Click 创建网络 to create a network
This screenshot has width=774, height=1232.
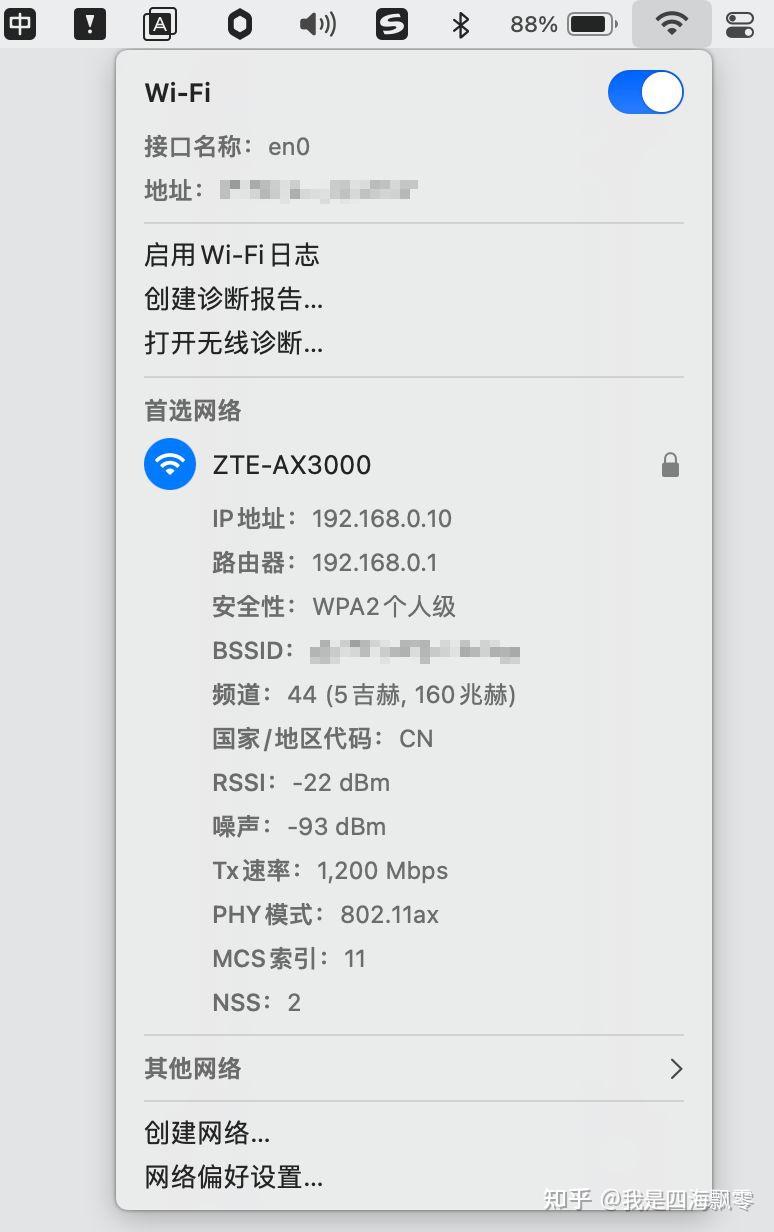(208, 1133)
